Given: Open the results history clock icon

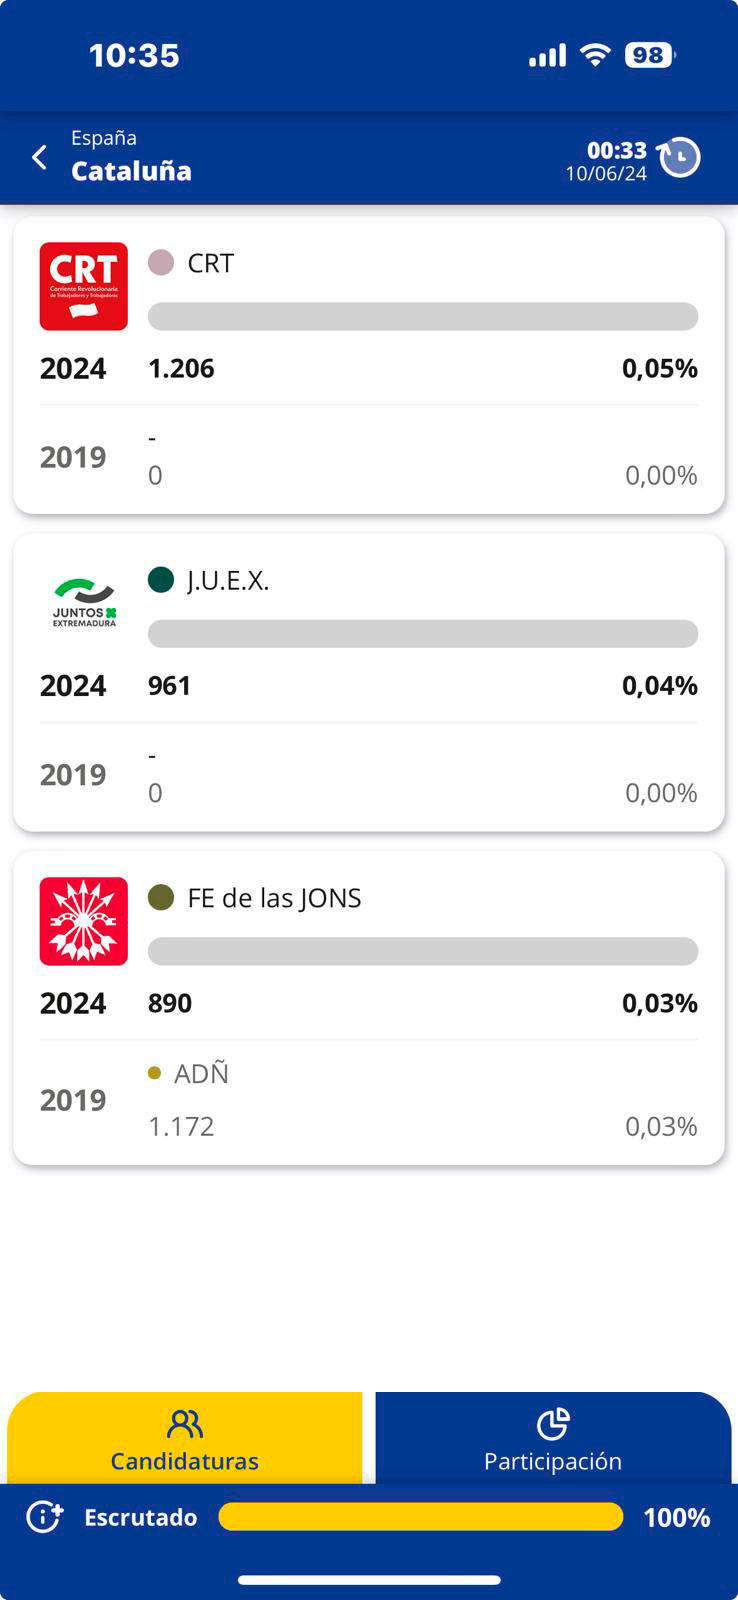Looking at the screenshot, I should point(680,157).
